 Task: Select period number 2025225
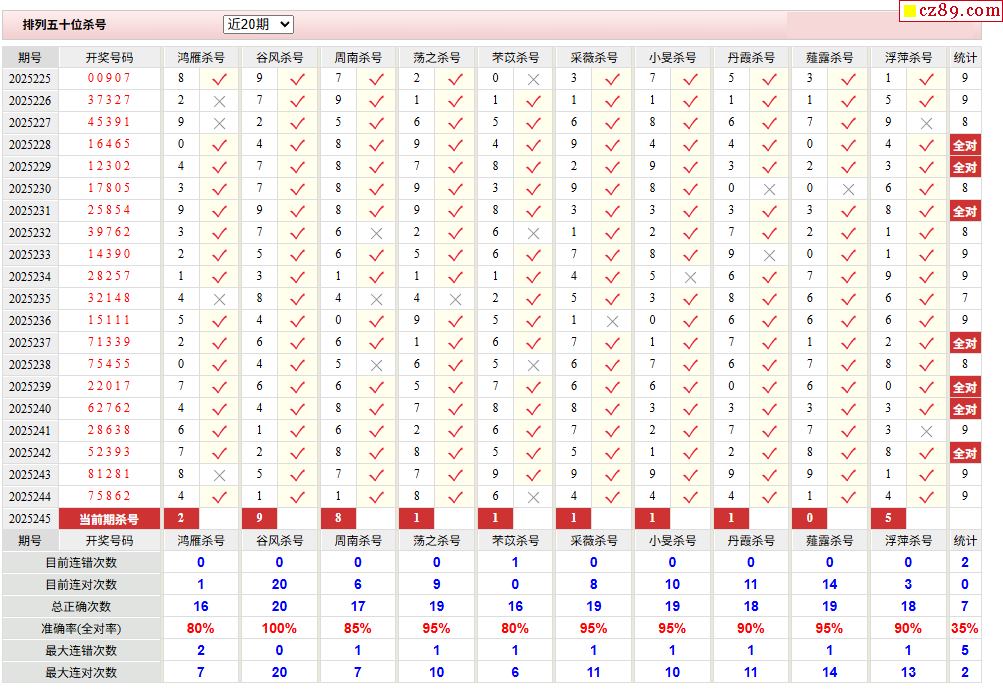[x=29, y=79]
